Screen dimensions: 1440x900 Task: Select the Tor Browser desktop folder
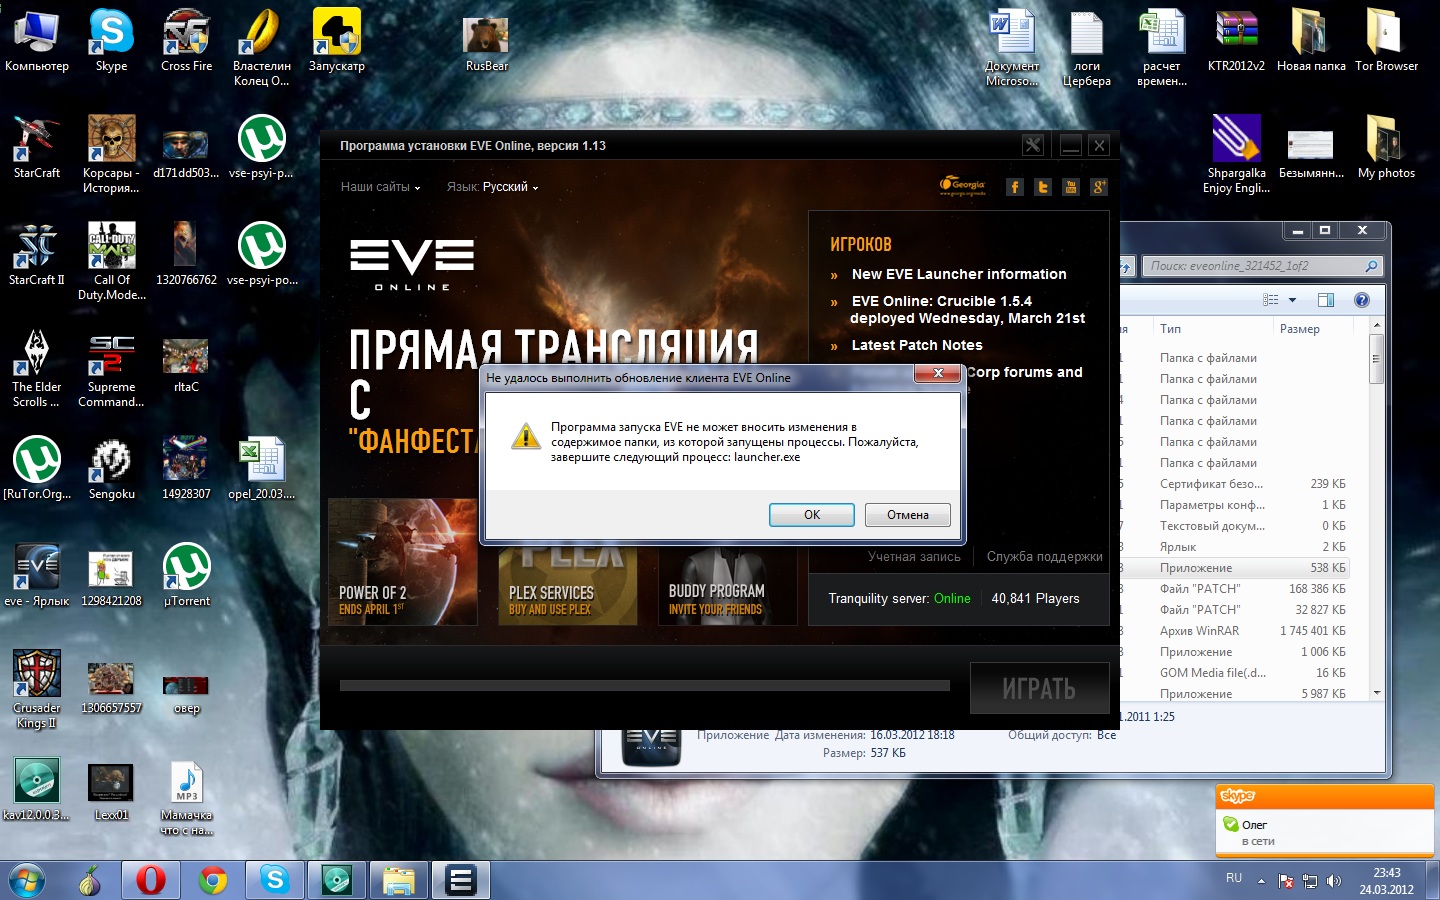pyautogui.click(x=1386, y=42)
